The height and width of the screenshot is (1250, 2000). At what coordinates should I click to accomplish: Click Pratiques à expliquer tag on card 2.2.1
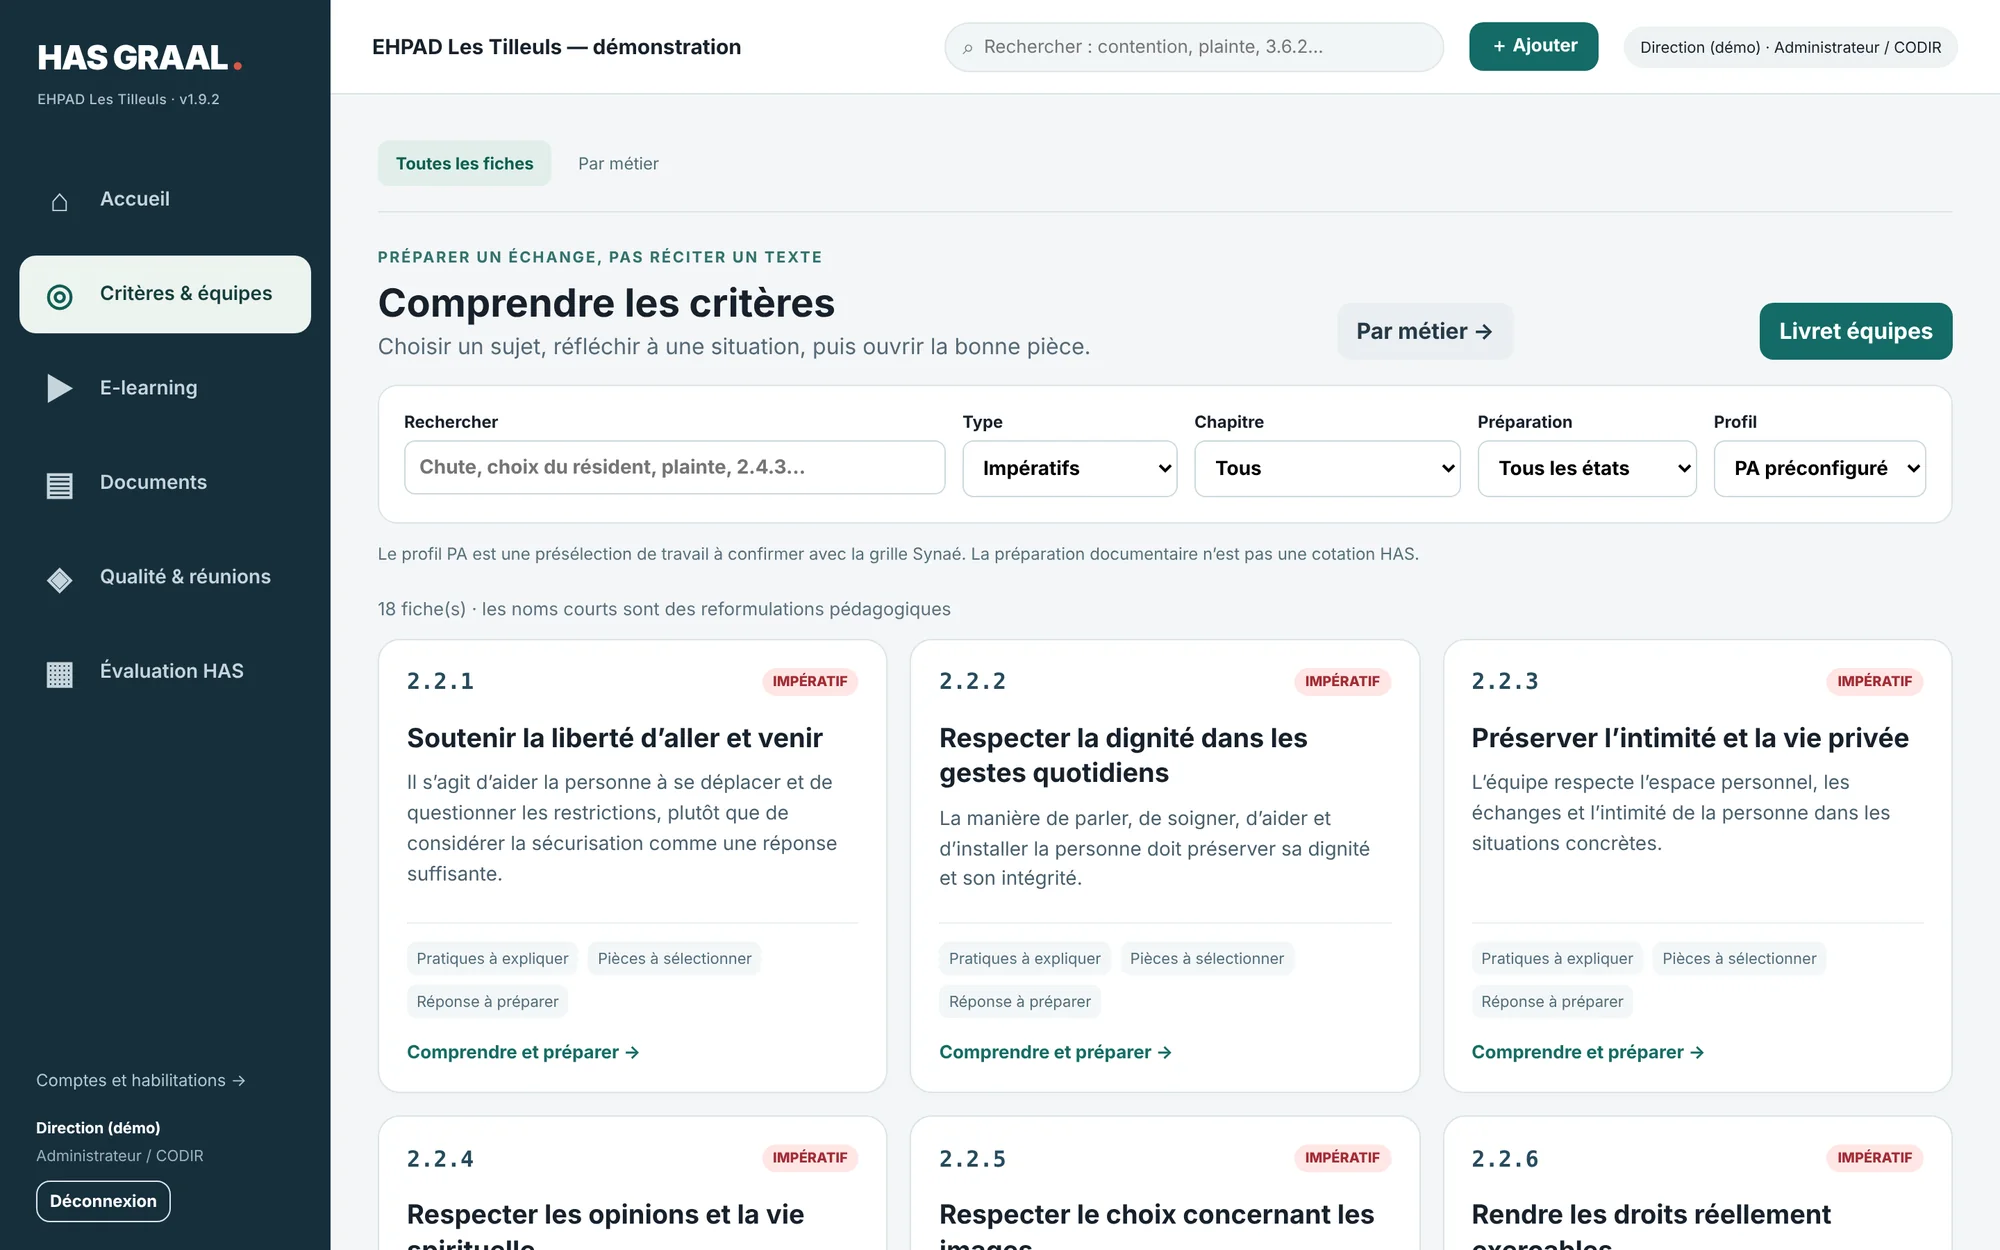pos(492,958)
